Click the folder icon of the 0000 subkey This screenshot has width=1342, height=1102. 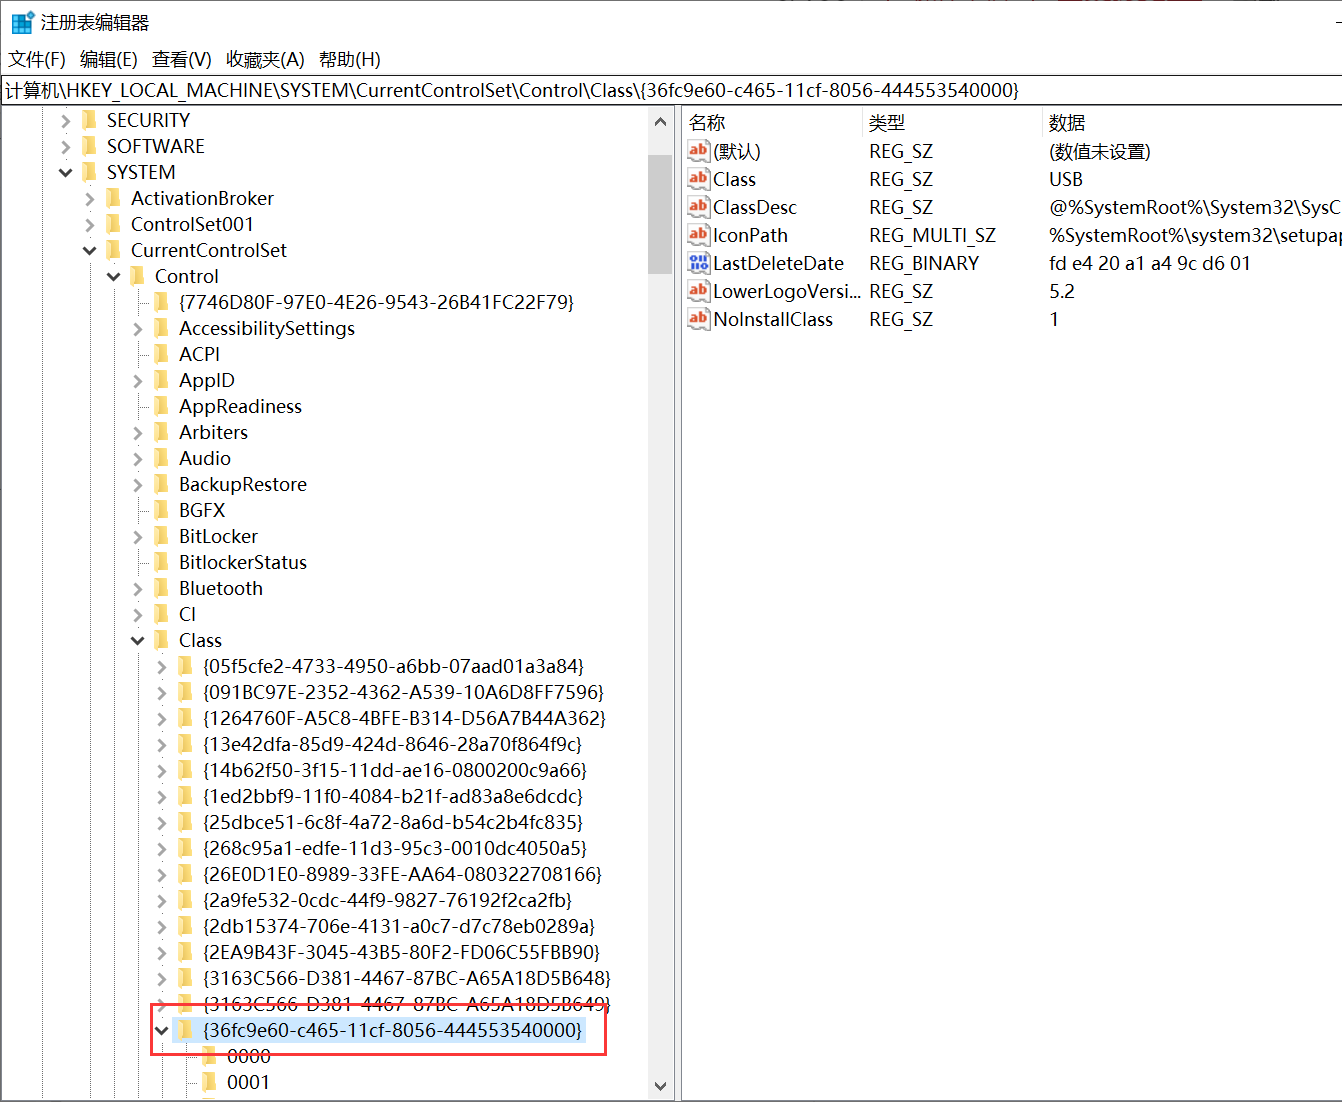coord(211,1055)
